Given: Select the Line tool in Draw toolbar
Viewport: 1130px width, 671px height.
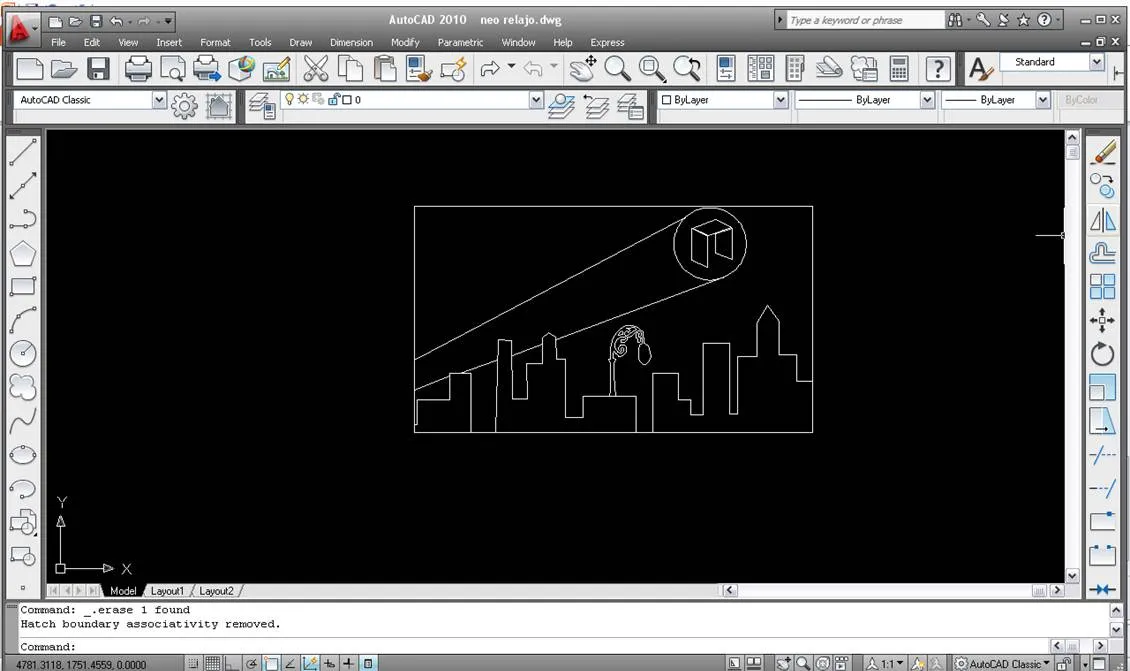Looking at the screenshot, I should click(x=22, y=152).
